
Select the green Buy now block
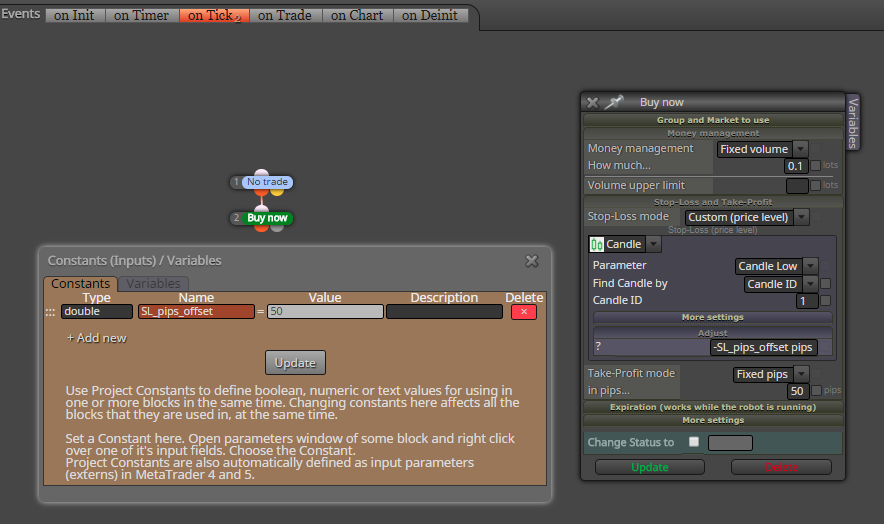267,218
